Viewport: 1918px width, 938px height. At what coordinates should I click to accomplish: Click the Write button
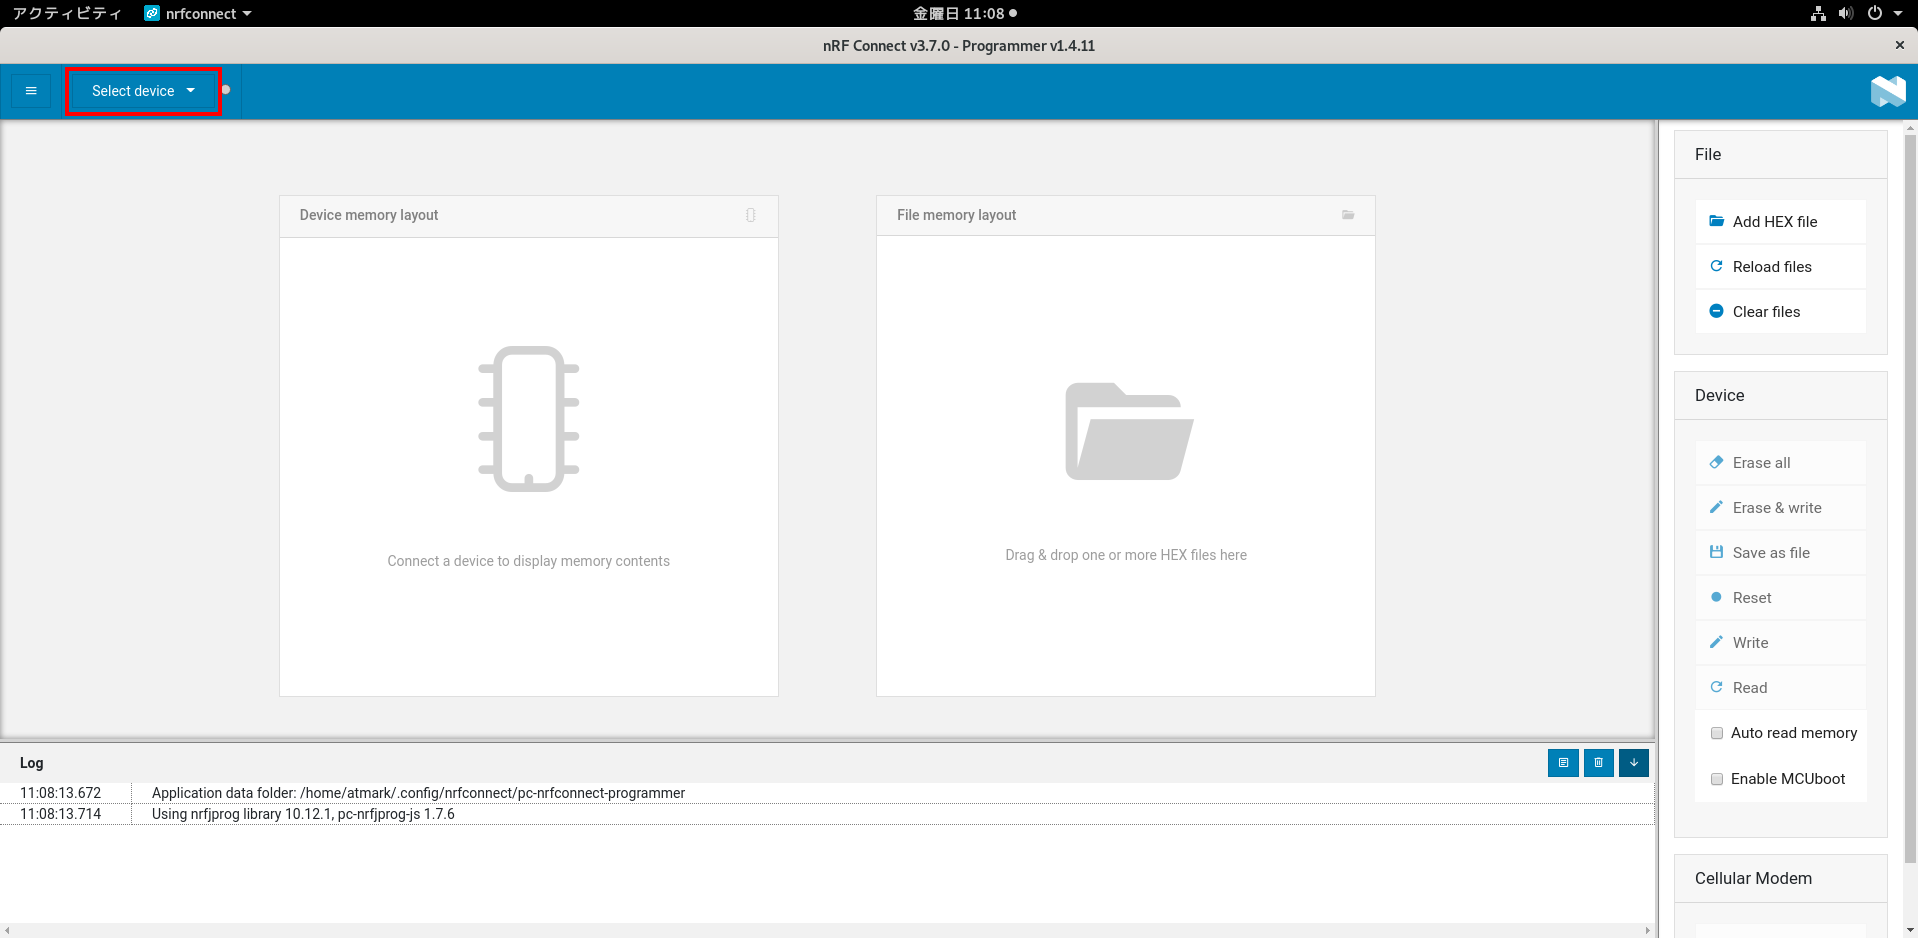tap(1780, 643)
